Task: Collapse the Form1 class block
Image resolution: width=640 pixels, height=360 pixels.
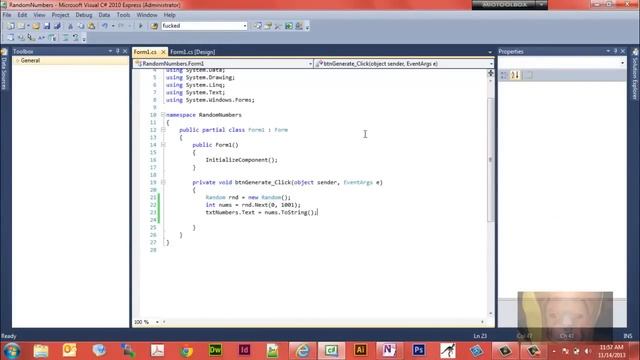Action: tap(163, 130)
